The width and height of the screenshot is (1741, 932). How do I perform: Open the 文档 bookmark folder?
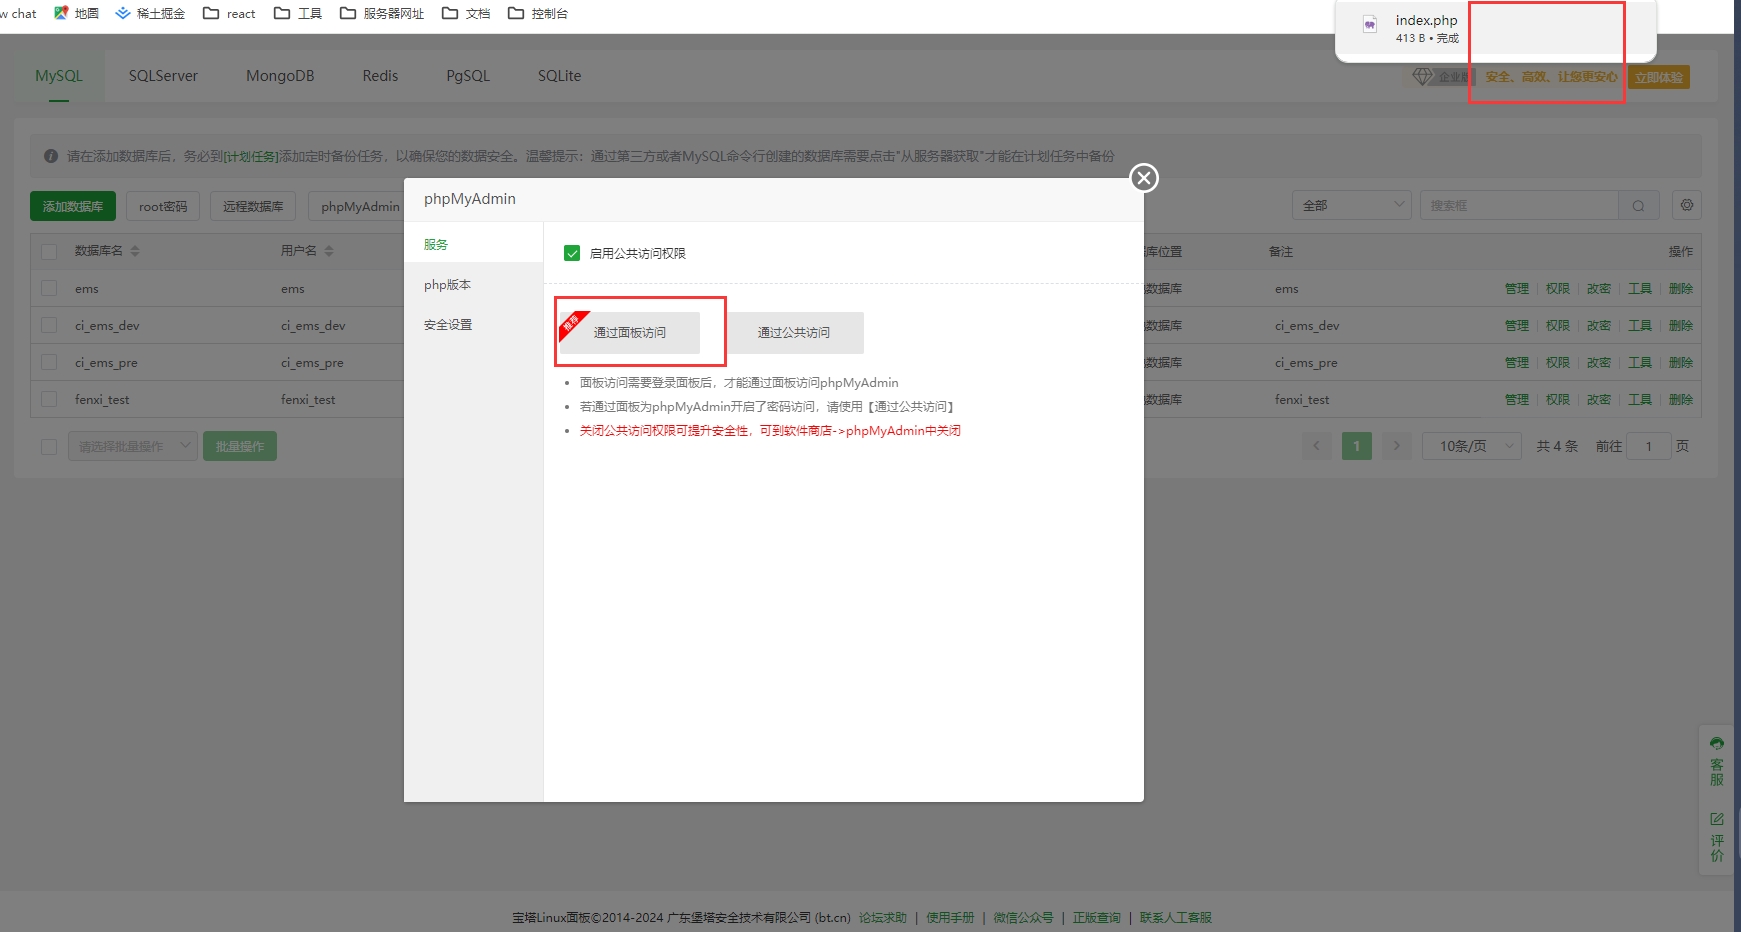tap(466, 13)
